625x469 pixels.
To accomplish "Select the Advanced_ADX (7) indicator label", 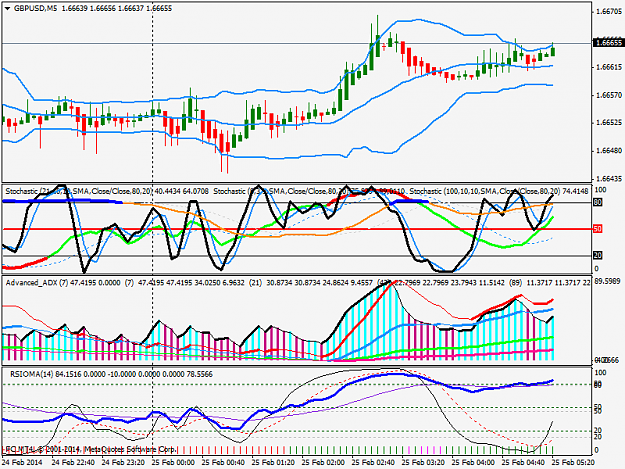I will (37, 283).
